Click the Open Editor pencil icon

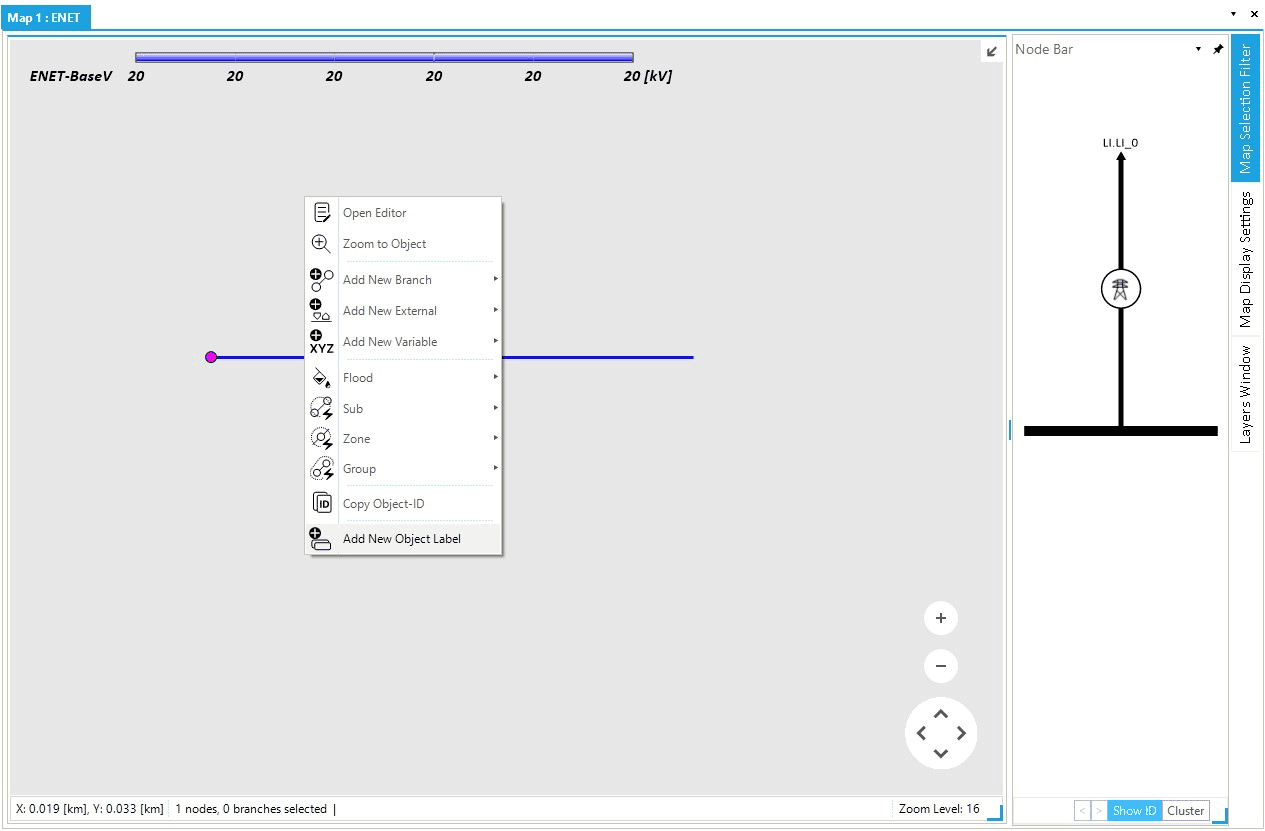coord(322,212)
